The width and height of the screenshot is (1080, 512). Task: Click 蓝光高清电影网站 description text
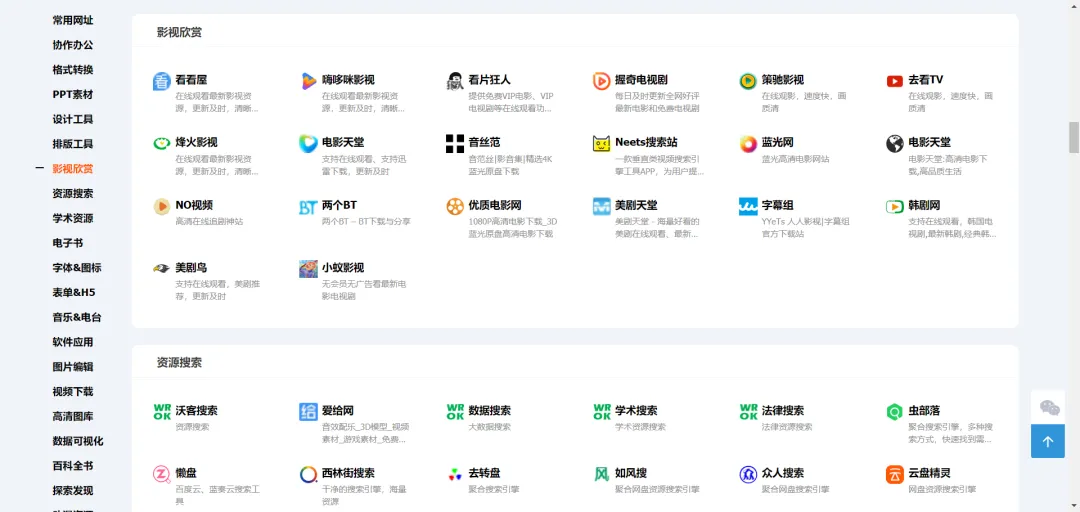pos(796,159)
